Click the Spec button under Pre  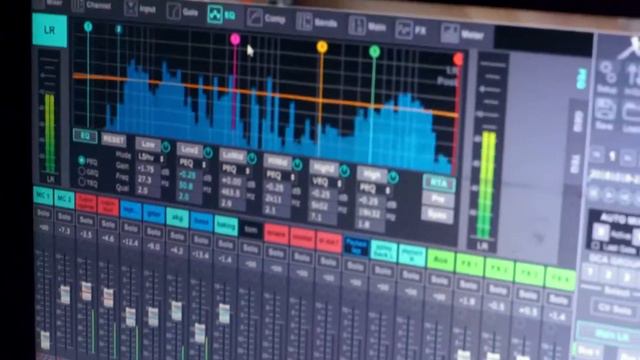437,215
